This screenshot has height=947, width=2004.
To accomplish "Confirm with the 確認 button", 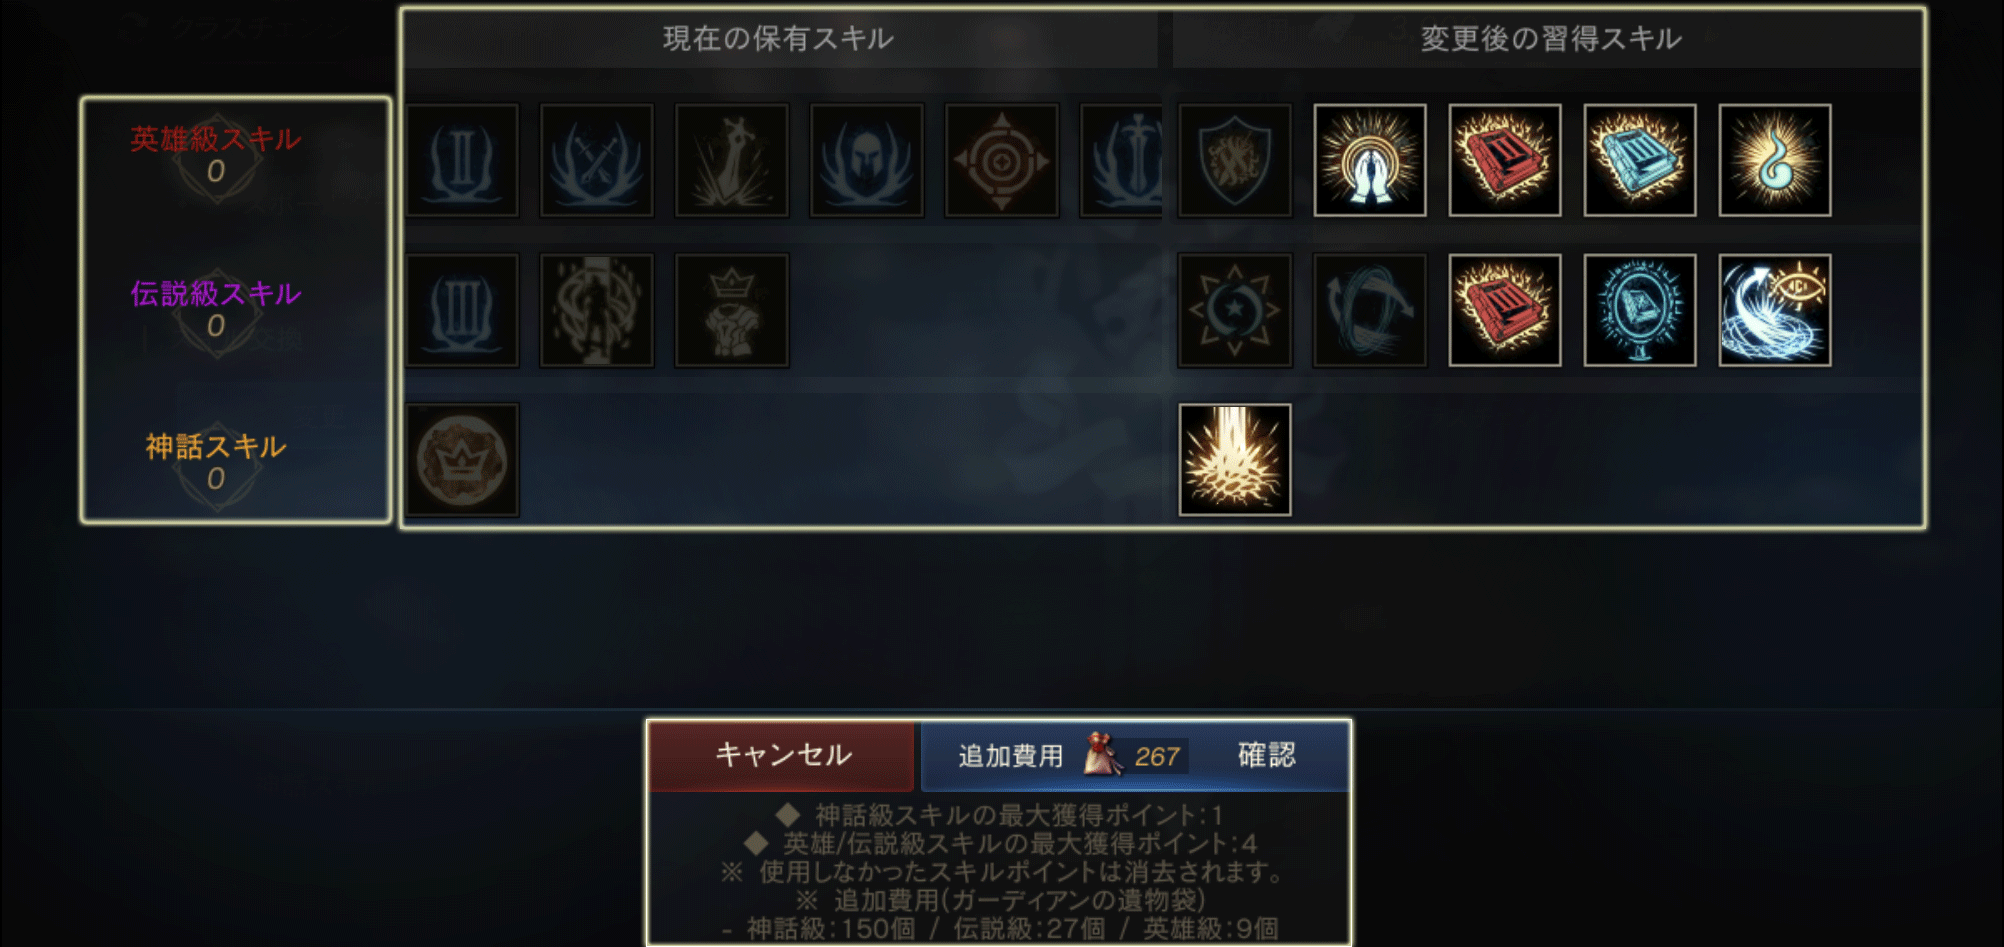I will pyautogui.click(x=1266, y=755).
